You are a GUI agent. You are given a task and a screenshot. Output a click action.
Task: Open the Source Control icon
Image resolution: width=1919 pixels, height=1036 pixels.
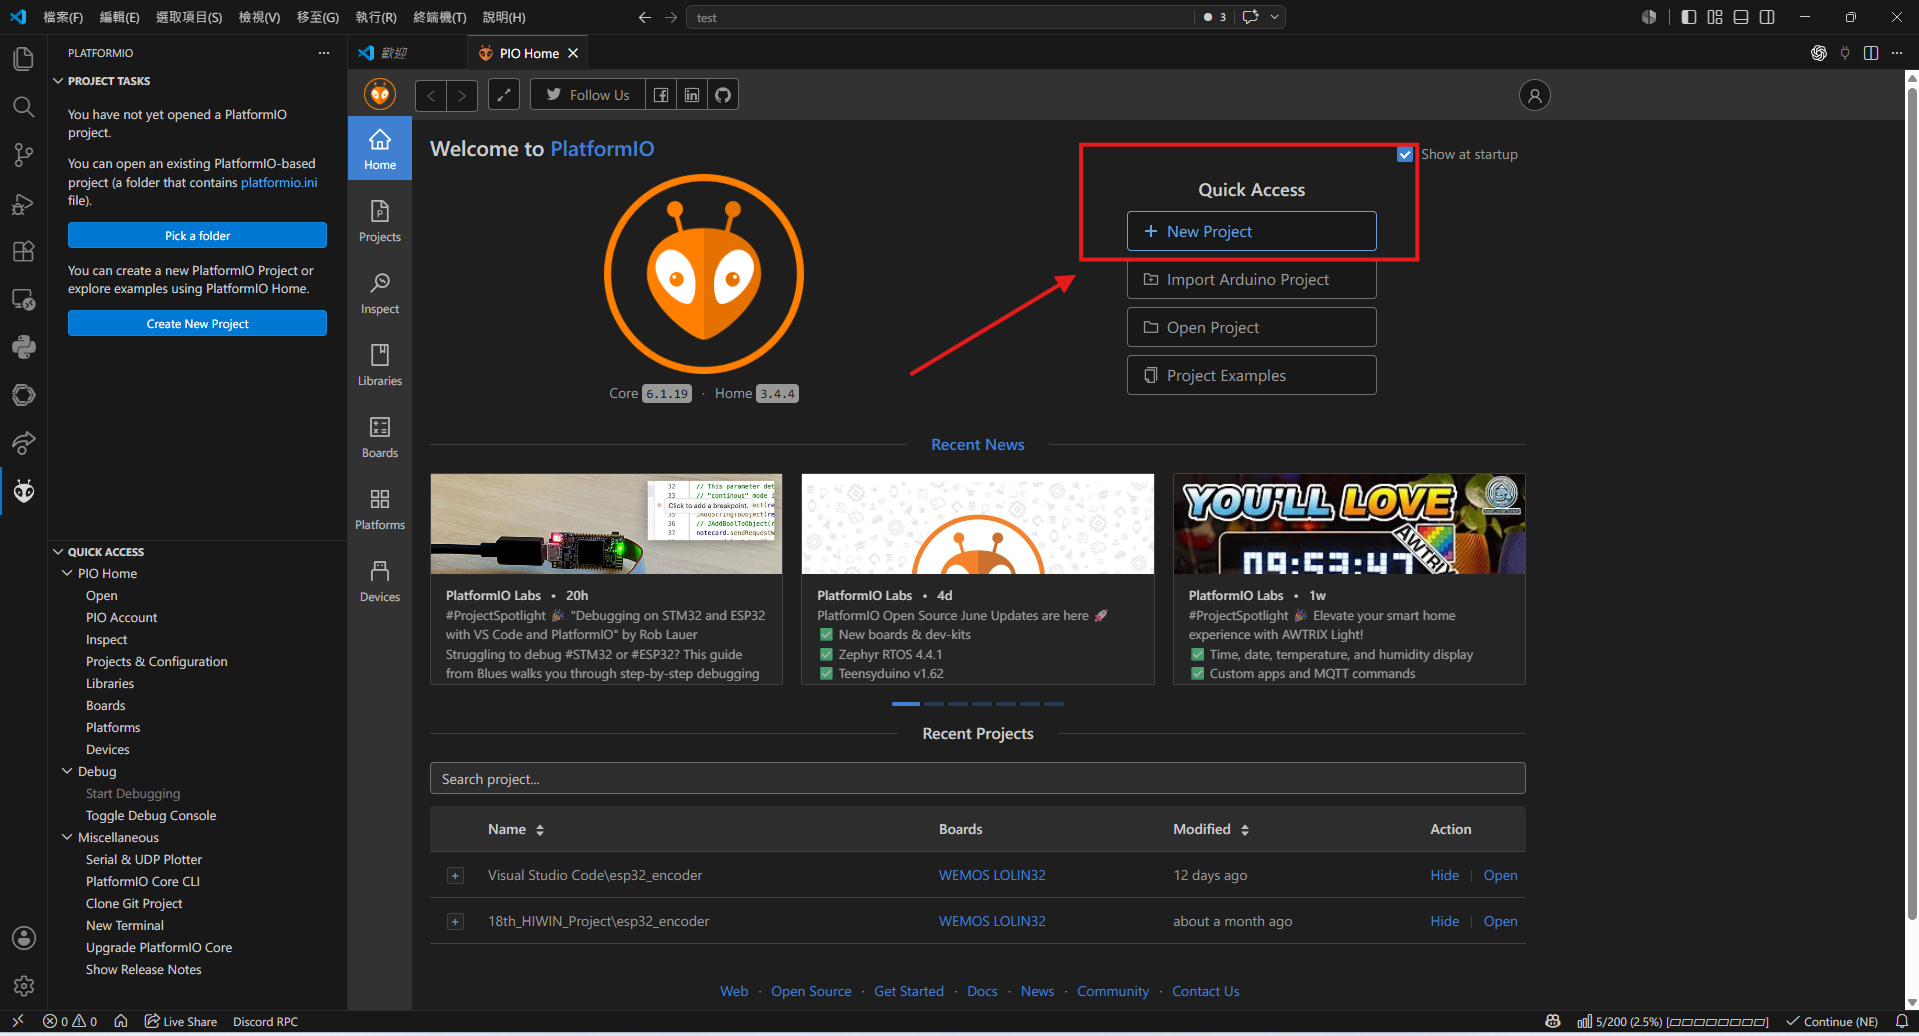tap(24, 155)
